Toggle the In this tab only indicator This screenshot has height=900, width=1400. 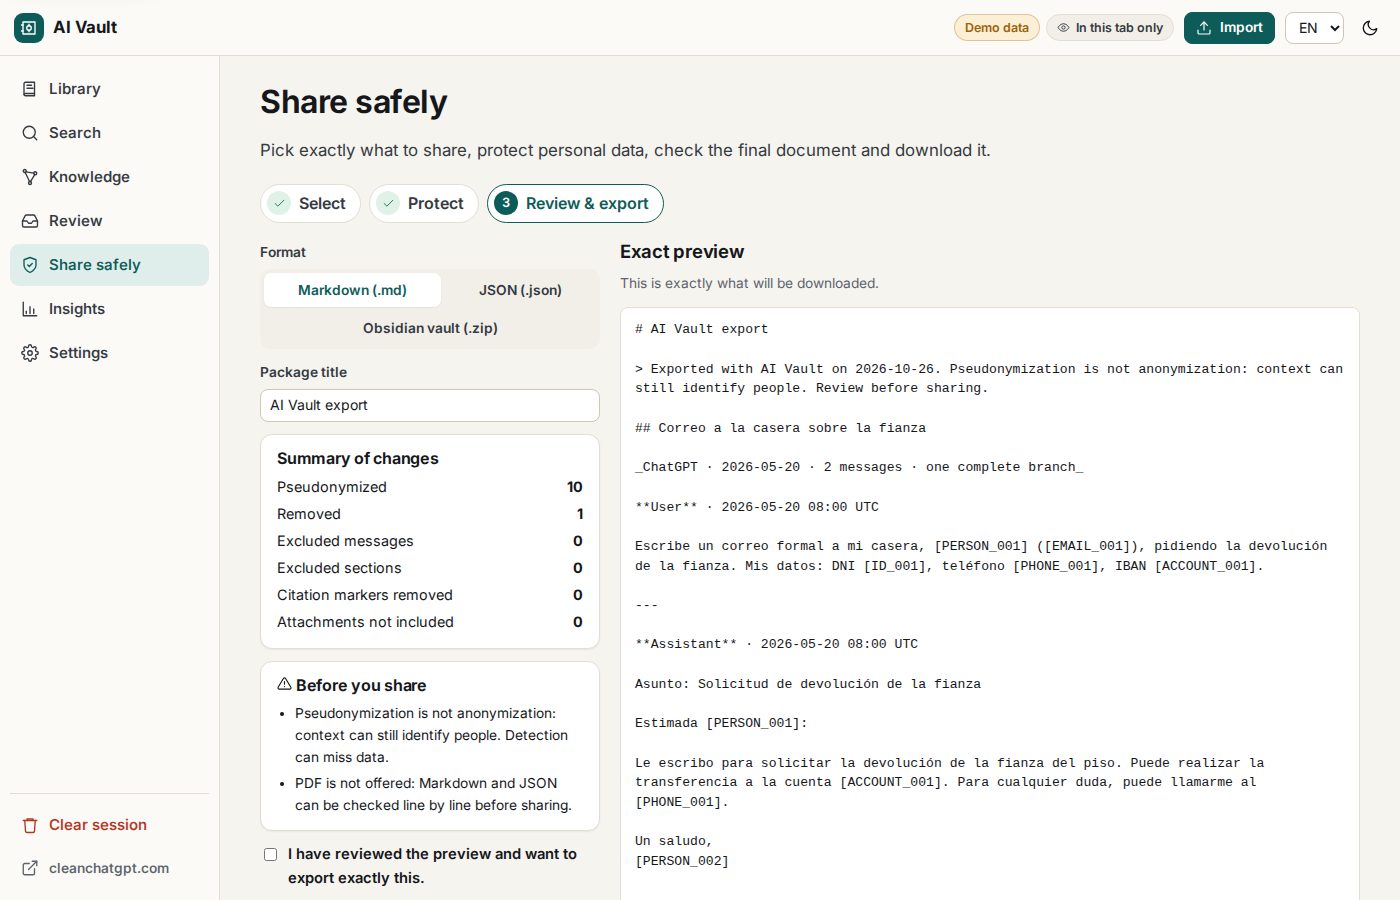point(1110,28)
